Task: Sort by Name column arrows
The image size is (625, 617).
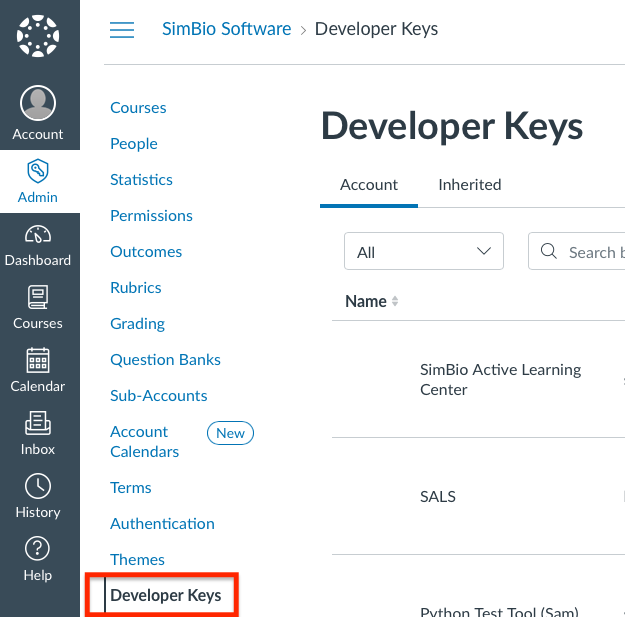Action: coord(395,301)
